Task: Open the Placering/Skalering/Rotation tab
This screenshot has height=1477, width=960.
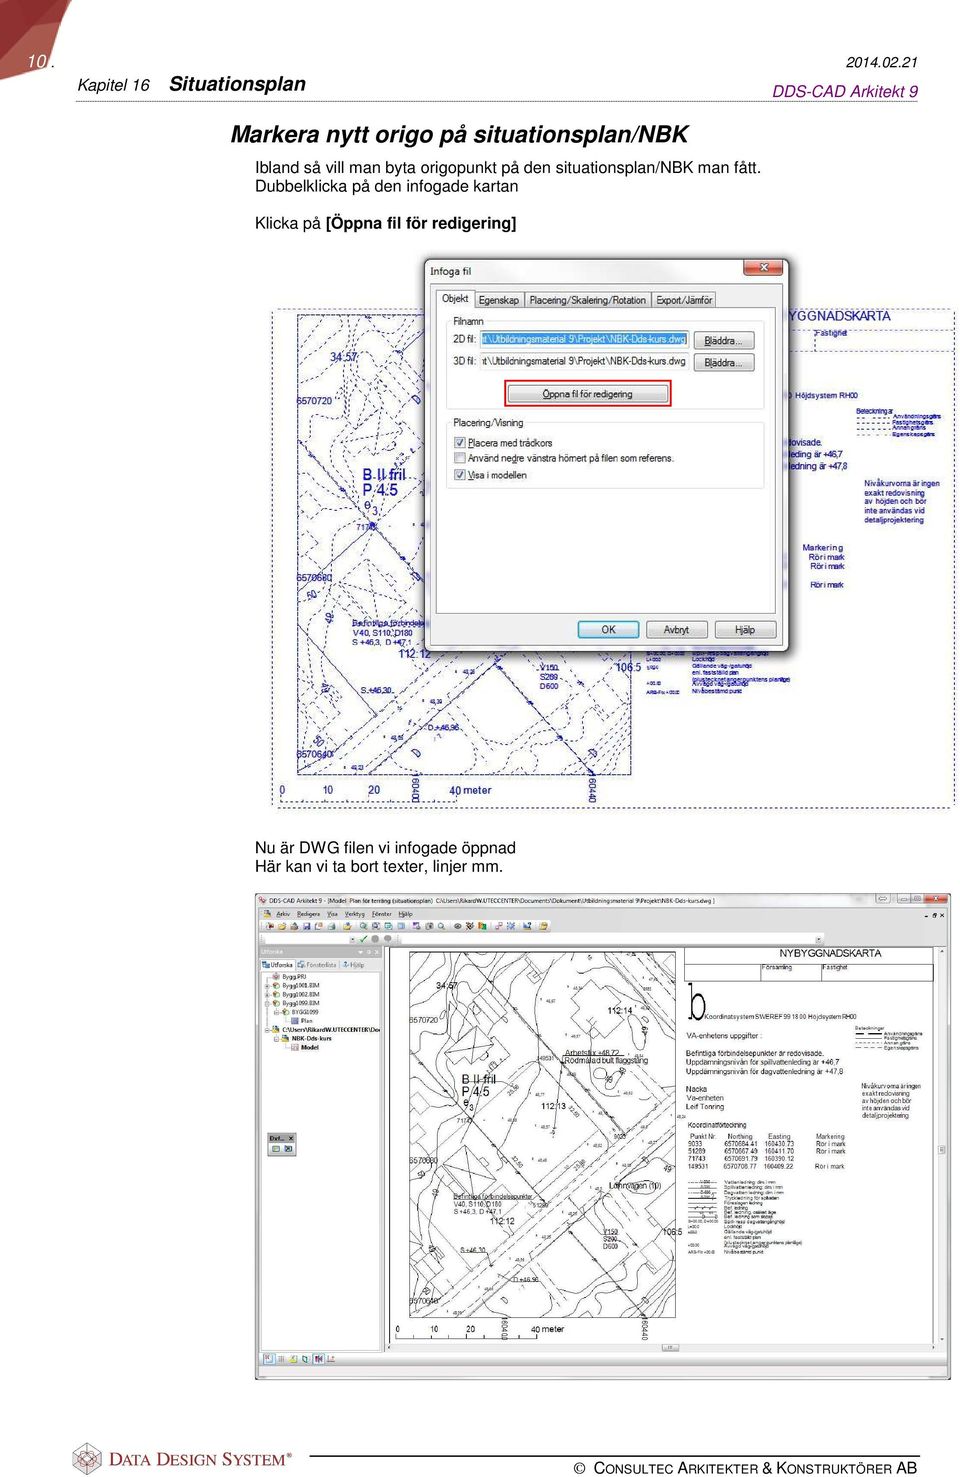Action: tap(587, 300)
